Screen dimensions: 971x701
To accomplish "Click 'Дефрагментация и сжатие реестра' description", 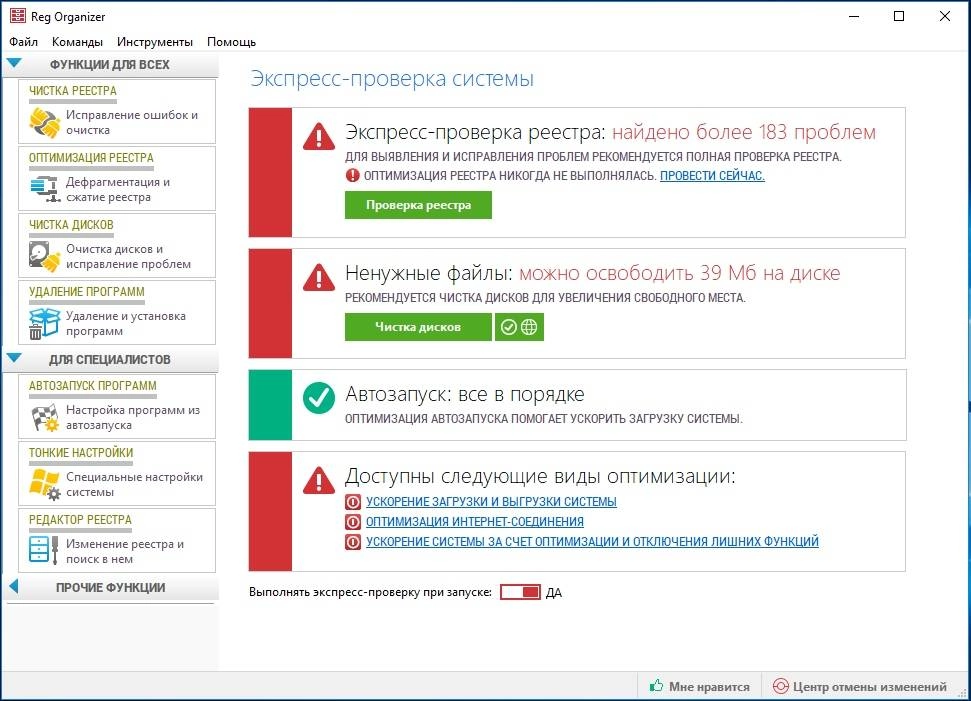I will 118,189.
